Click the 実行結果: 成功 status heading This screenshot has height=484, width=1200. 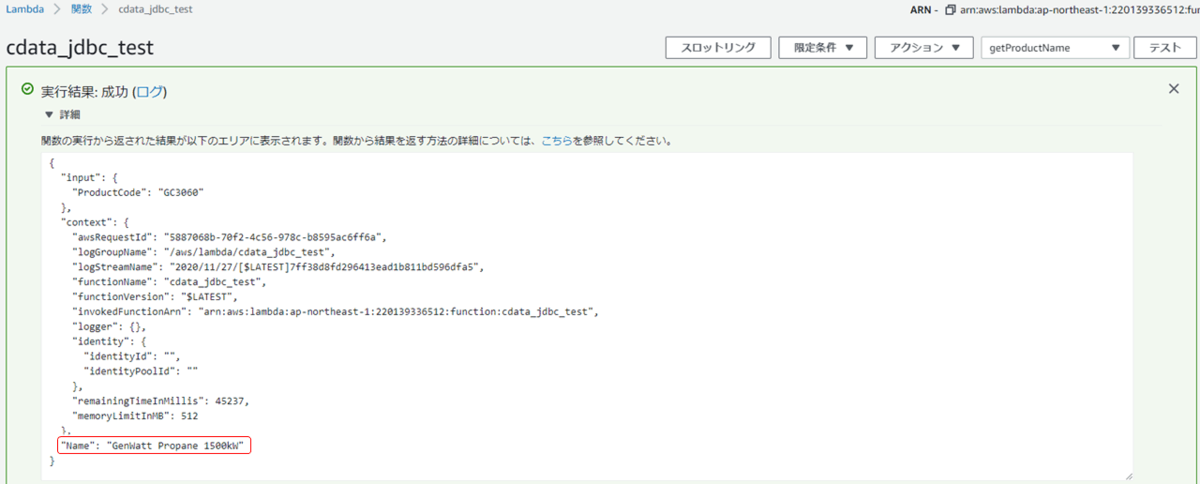pos(85,91)
